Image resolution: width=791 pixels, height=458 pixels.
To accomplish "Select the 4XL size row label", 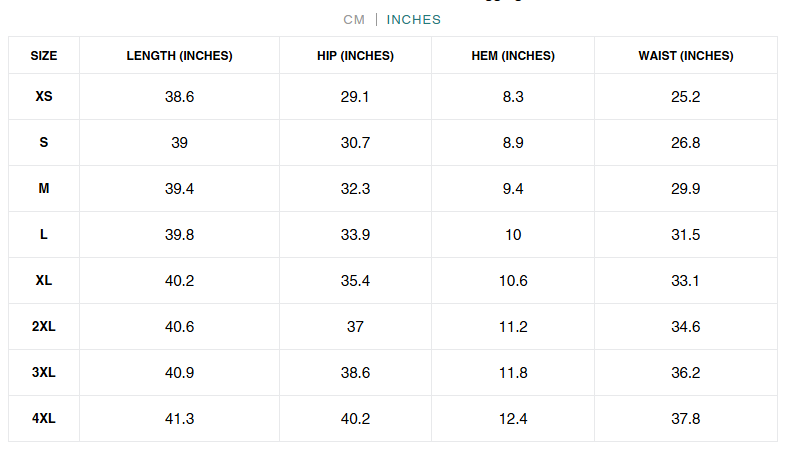I will point(44,419).
